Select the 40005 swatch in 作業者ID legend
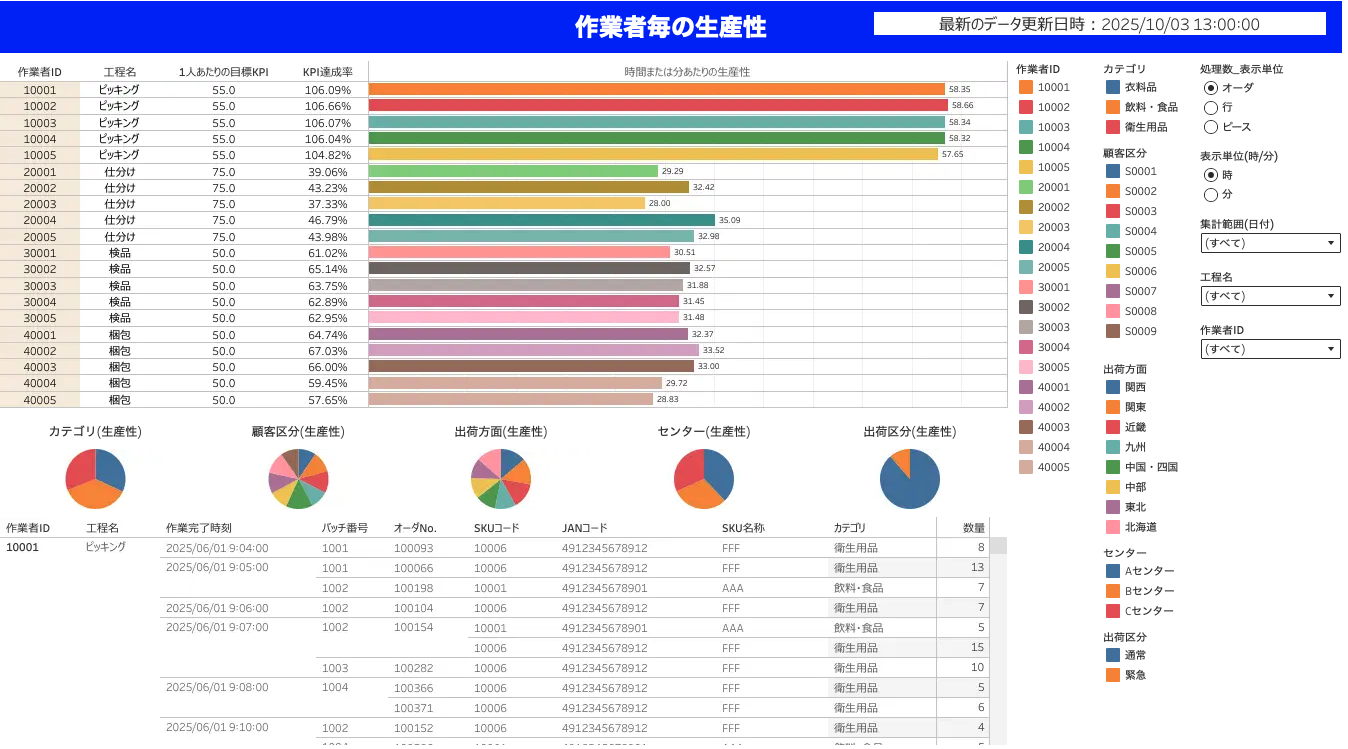Viewport: 1348px width, 749px height. [x=1026, y=467]
